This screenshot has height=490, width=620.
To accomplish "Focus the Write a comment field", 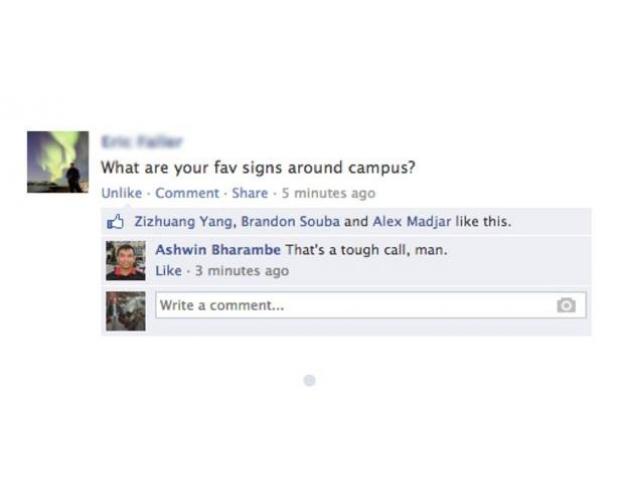I will (371, 305).
